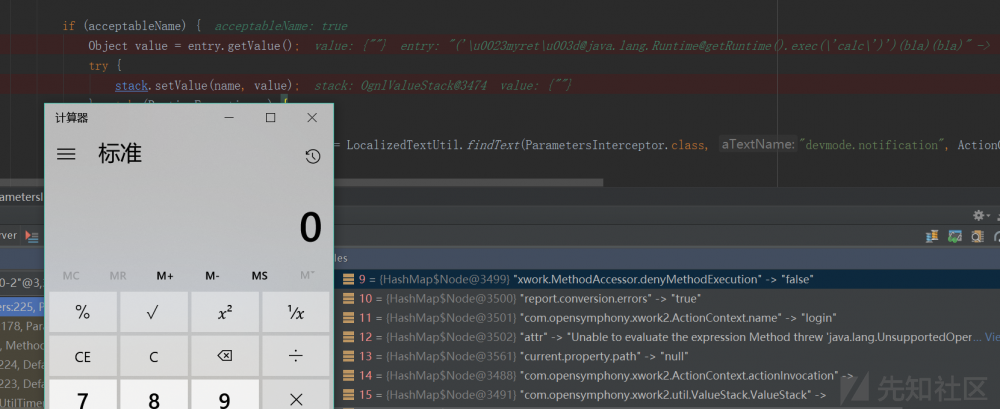This screenshot has width=1000, height=409.
Task: Click the M+ memory add key
Action: click(165, 276)
